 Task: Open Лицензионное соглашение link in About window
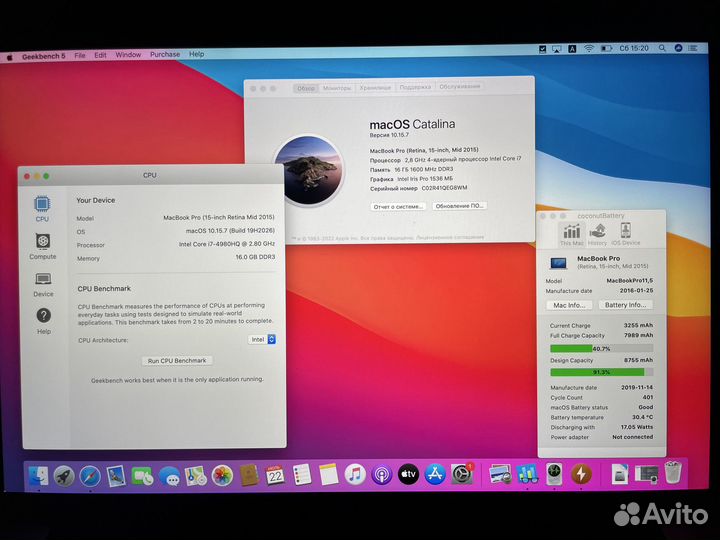(450, 237)
